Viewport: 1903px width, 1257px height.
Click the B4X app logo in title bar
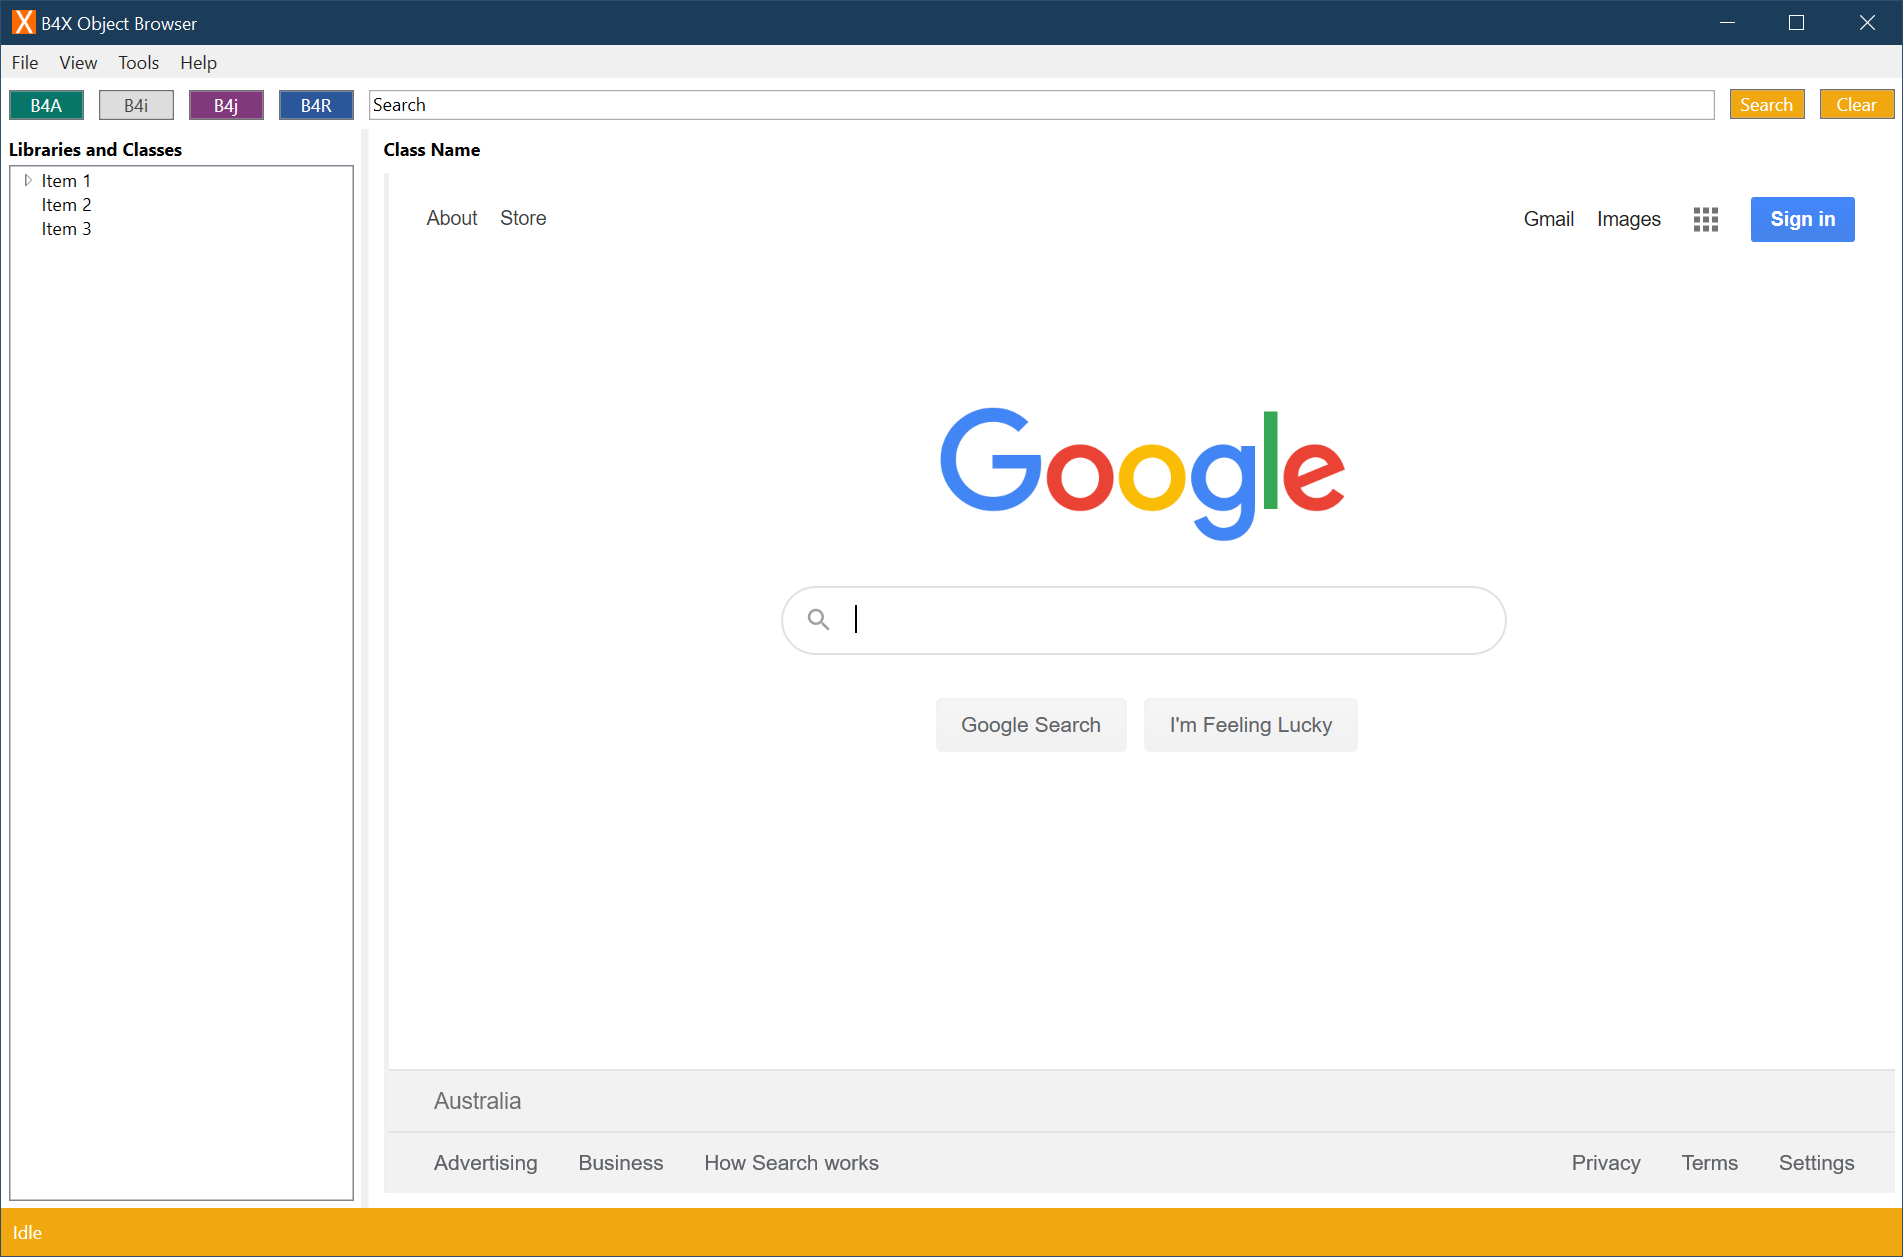(x=23, y=22)
